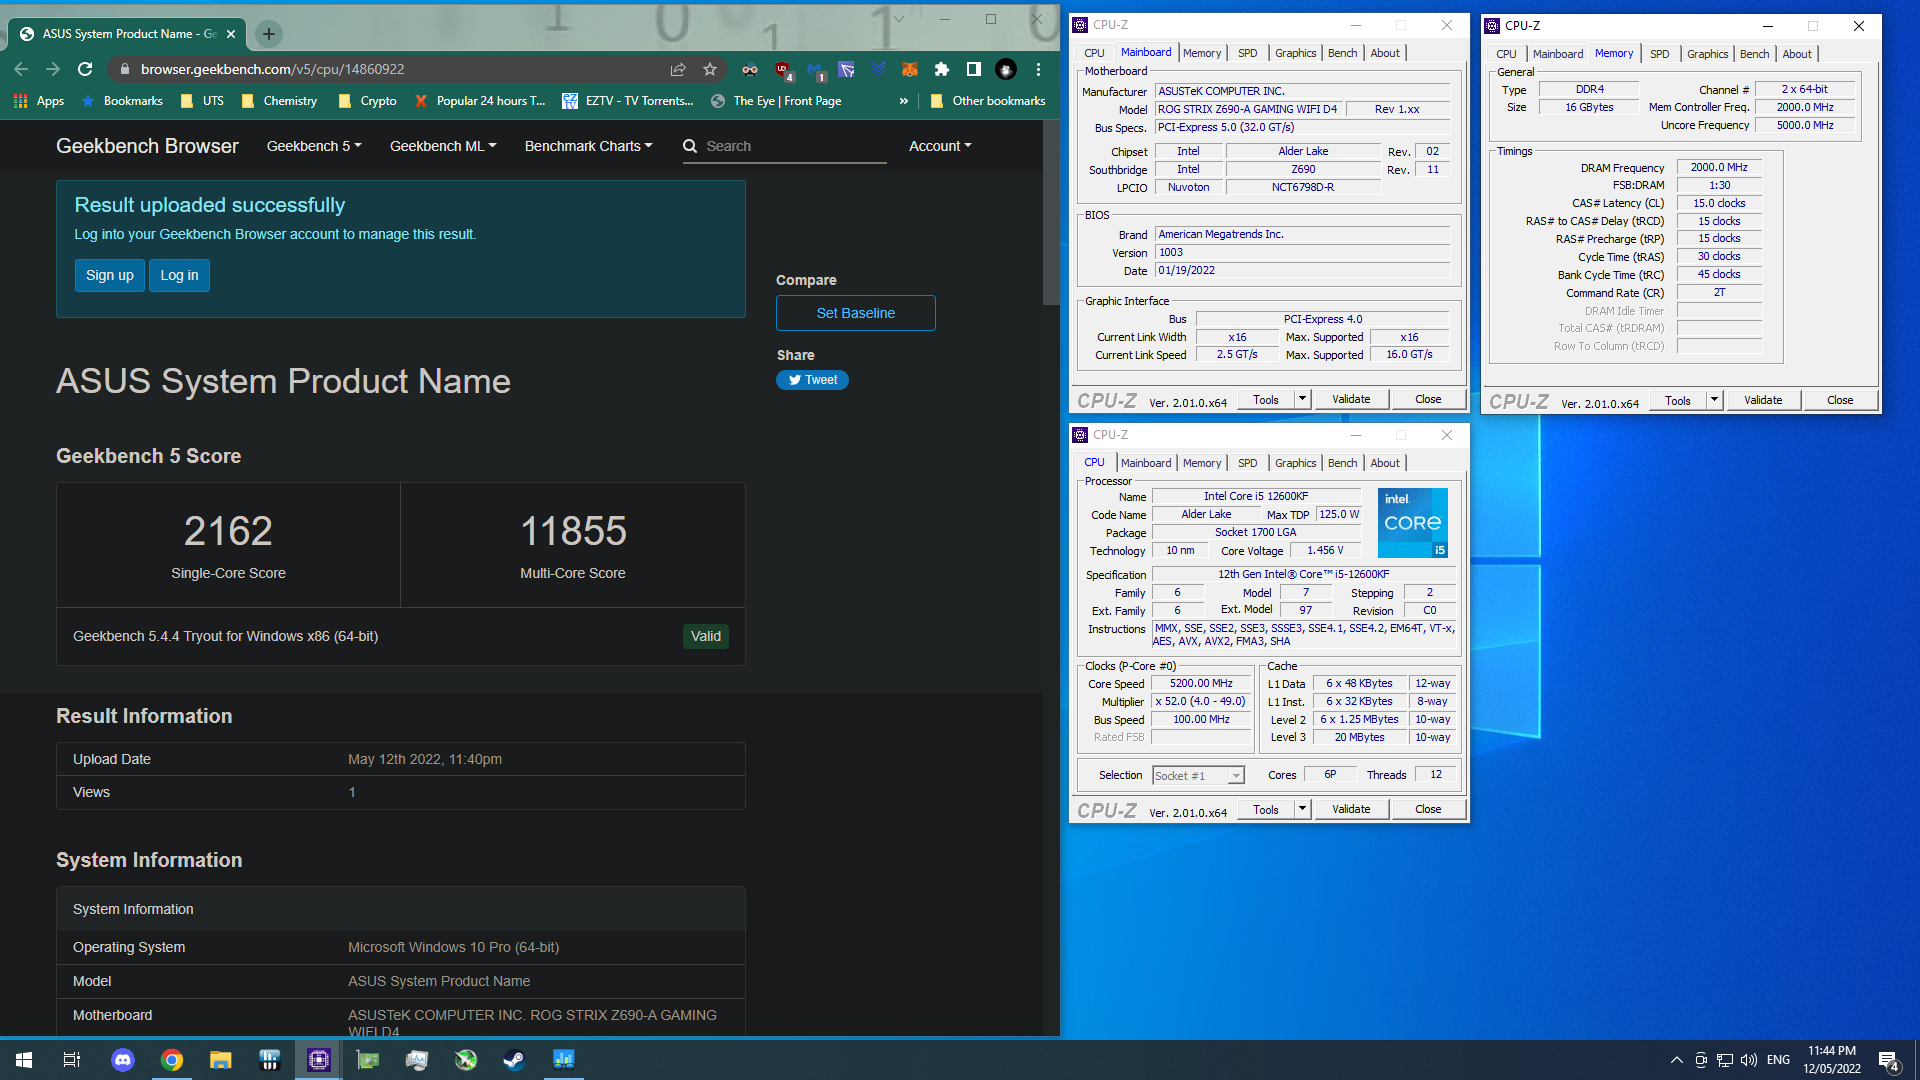Switch to CPU-Z in the taskbar

(319, 1060)
